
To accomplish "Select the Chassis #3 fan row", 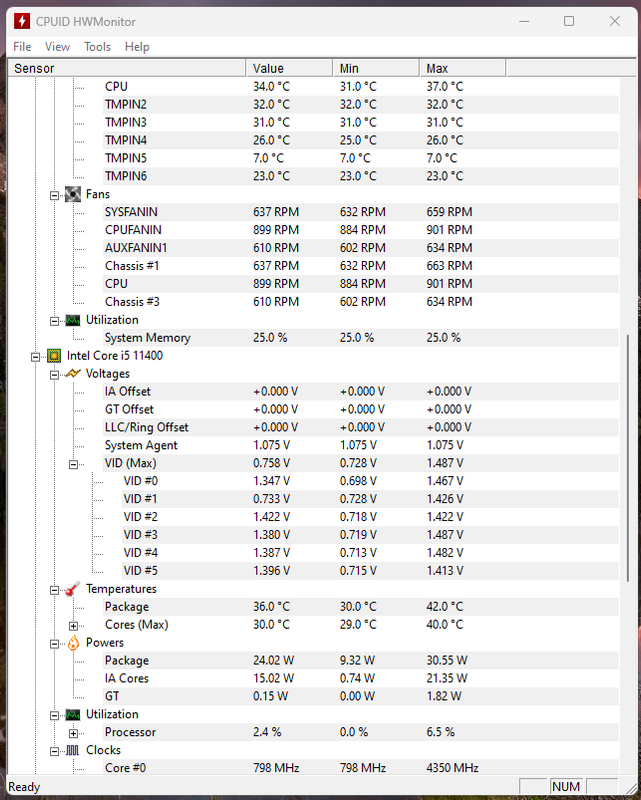I will pos(361,302).
